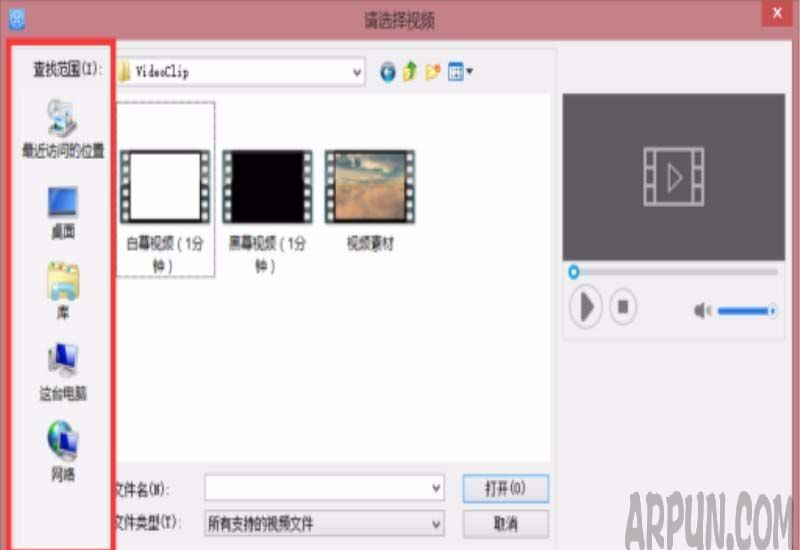Image resolution: width=800 pixels, height=550 pixels.
Task: Expand the VideoClip look-in dropdown
Action: click(357, 72)
